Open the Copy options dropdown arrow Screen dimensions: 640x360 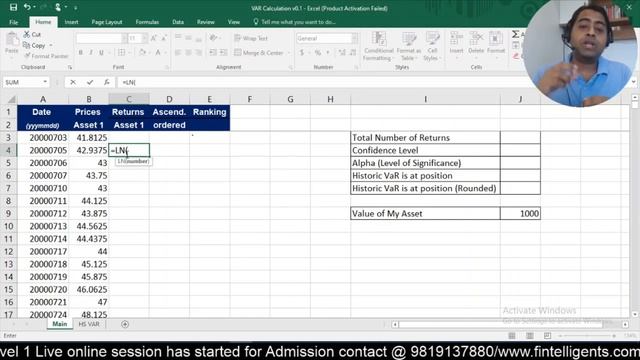click(x=51, y=45)
